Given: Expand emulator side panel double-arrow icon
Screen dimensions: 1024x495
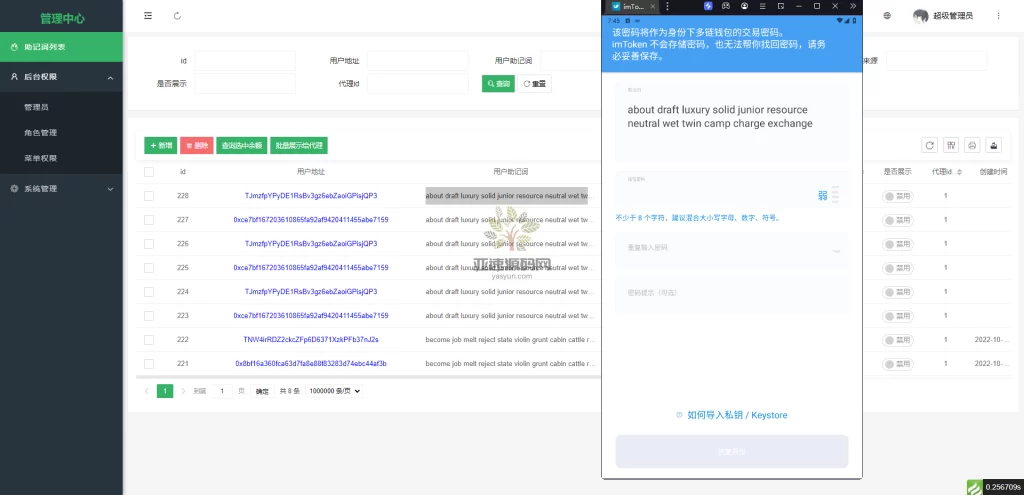Looking at the screenshot, I should (853, 6).
